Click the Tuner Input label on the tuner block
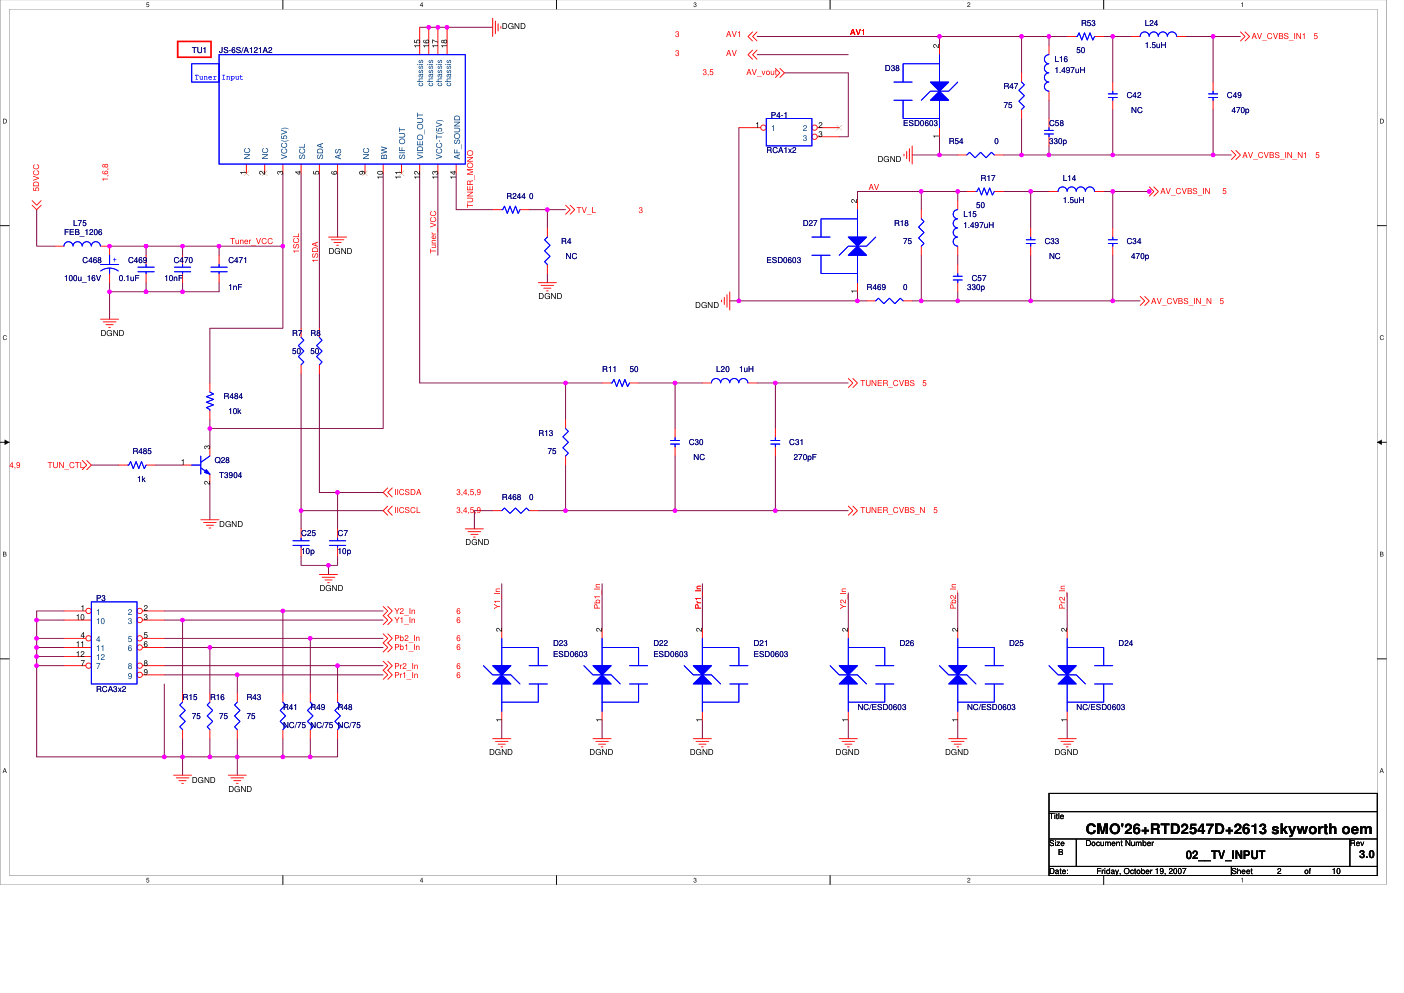This screenshot has width=1404, height=993. coord(218,77)
